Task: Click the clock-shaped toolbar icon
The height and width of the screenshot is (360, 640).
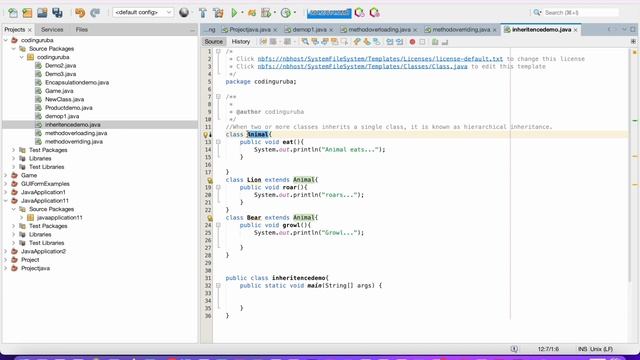Action: click(286, 13)
